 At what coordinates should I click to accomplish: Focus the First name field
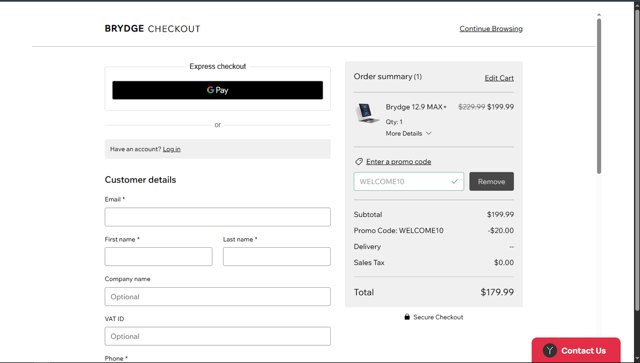158,256
